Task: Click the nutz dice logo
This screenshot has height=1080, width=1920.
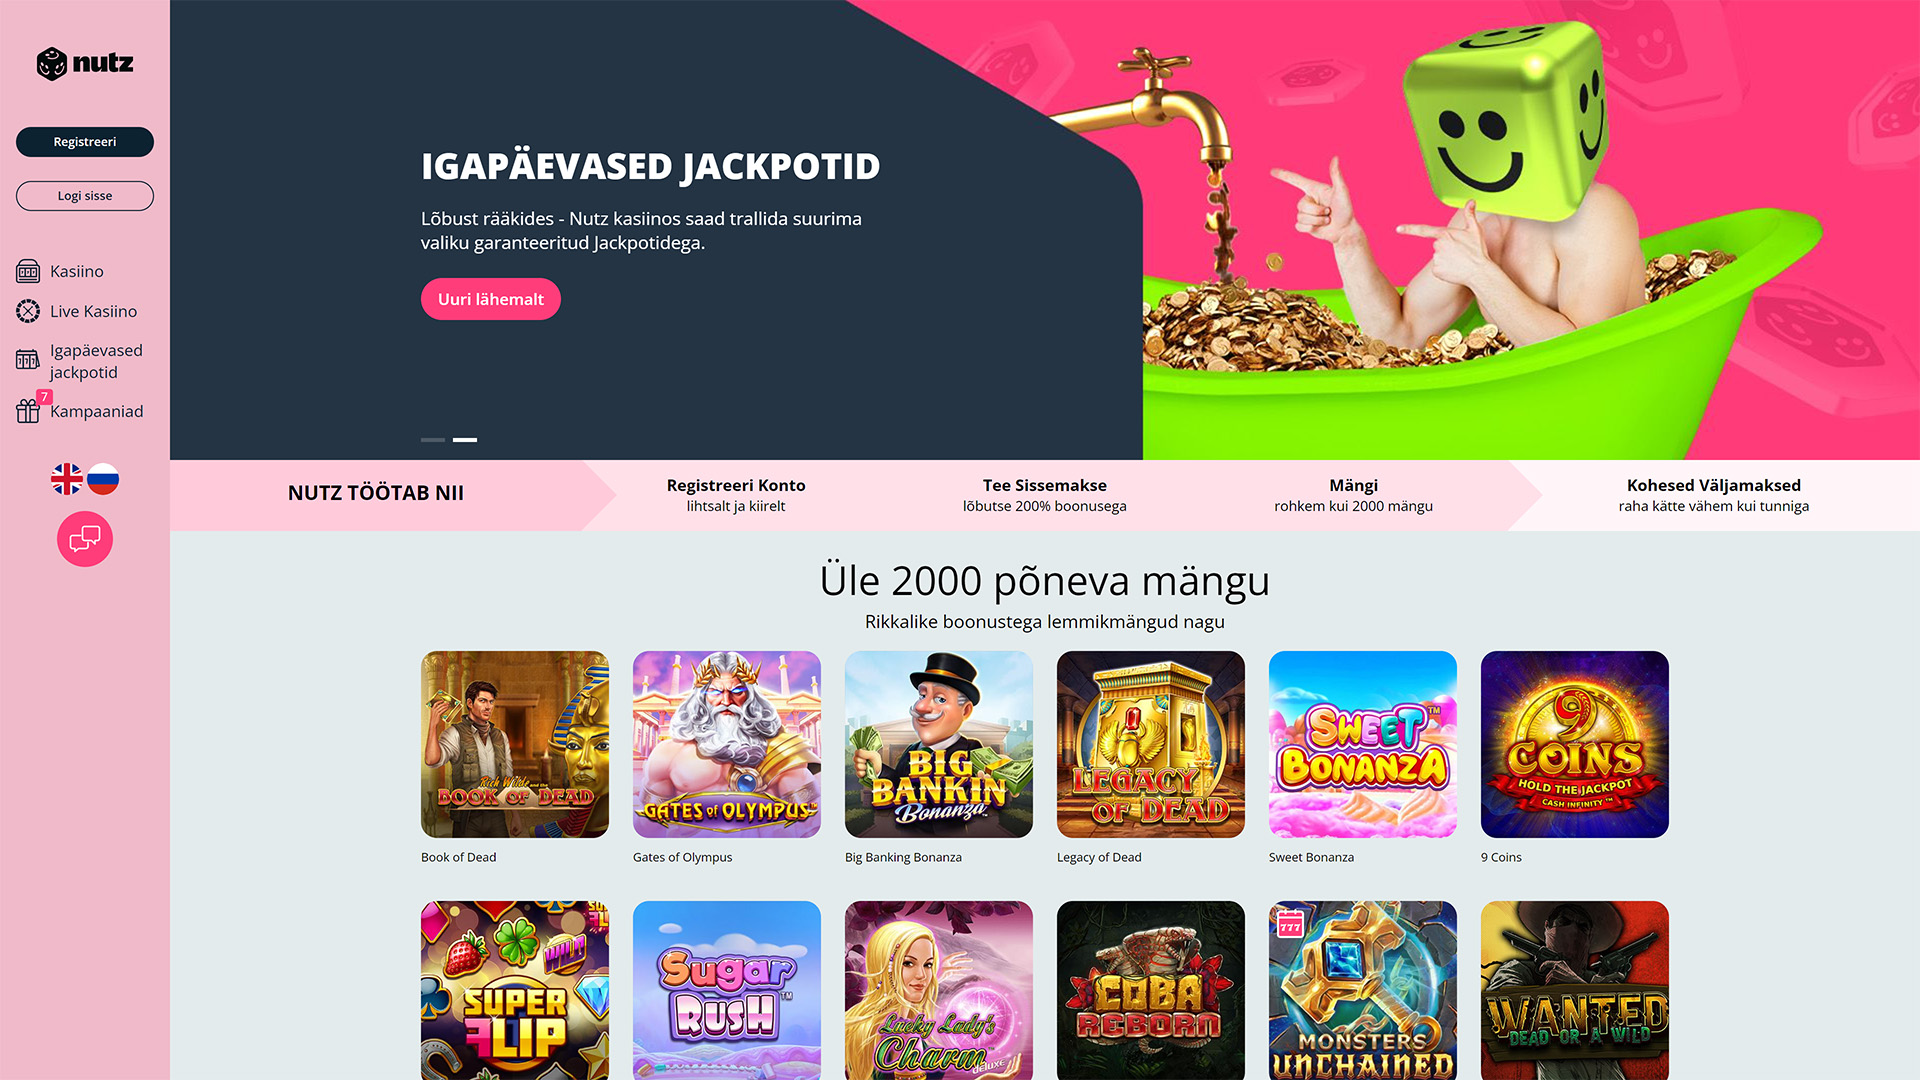Action: (x=85, y=63)
